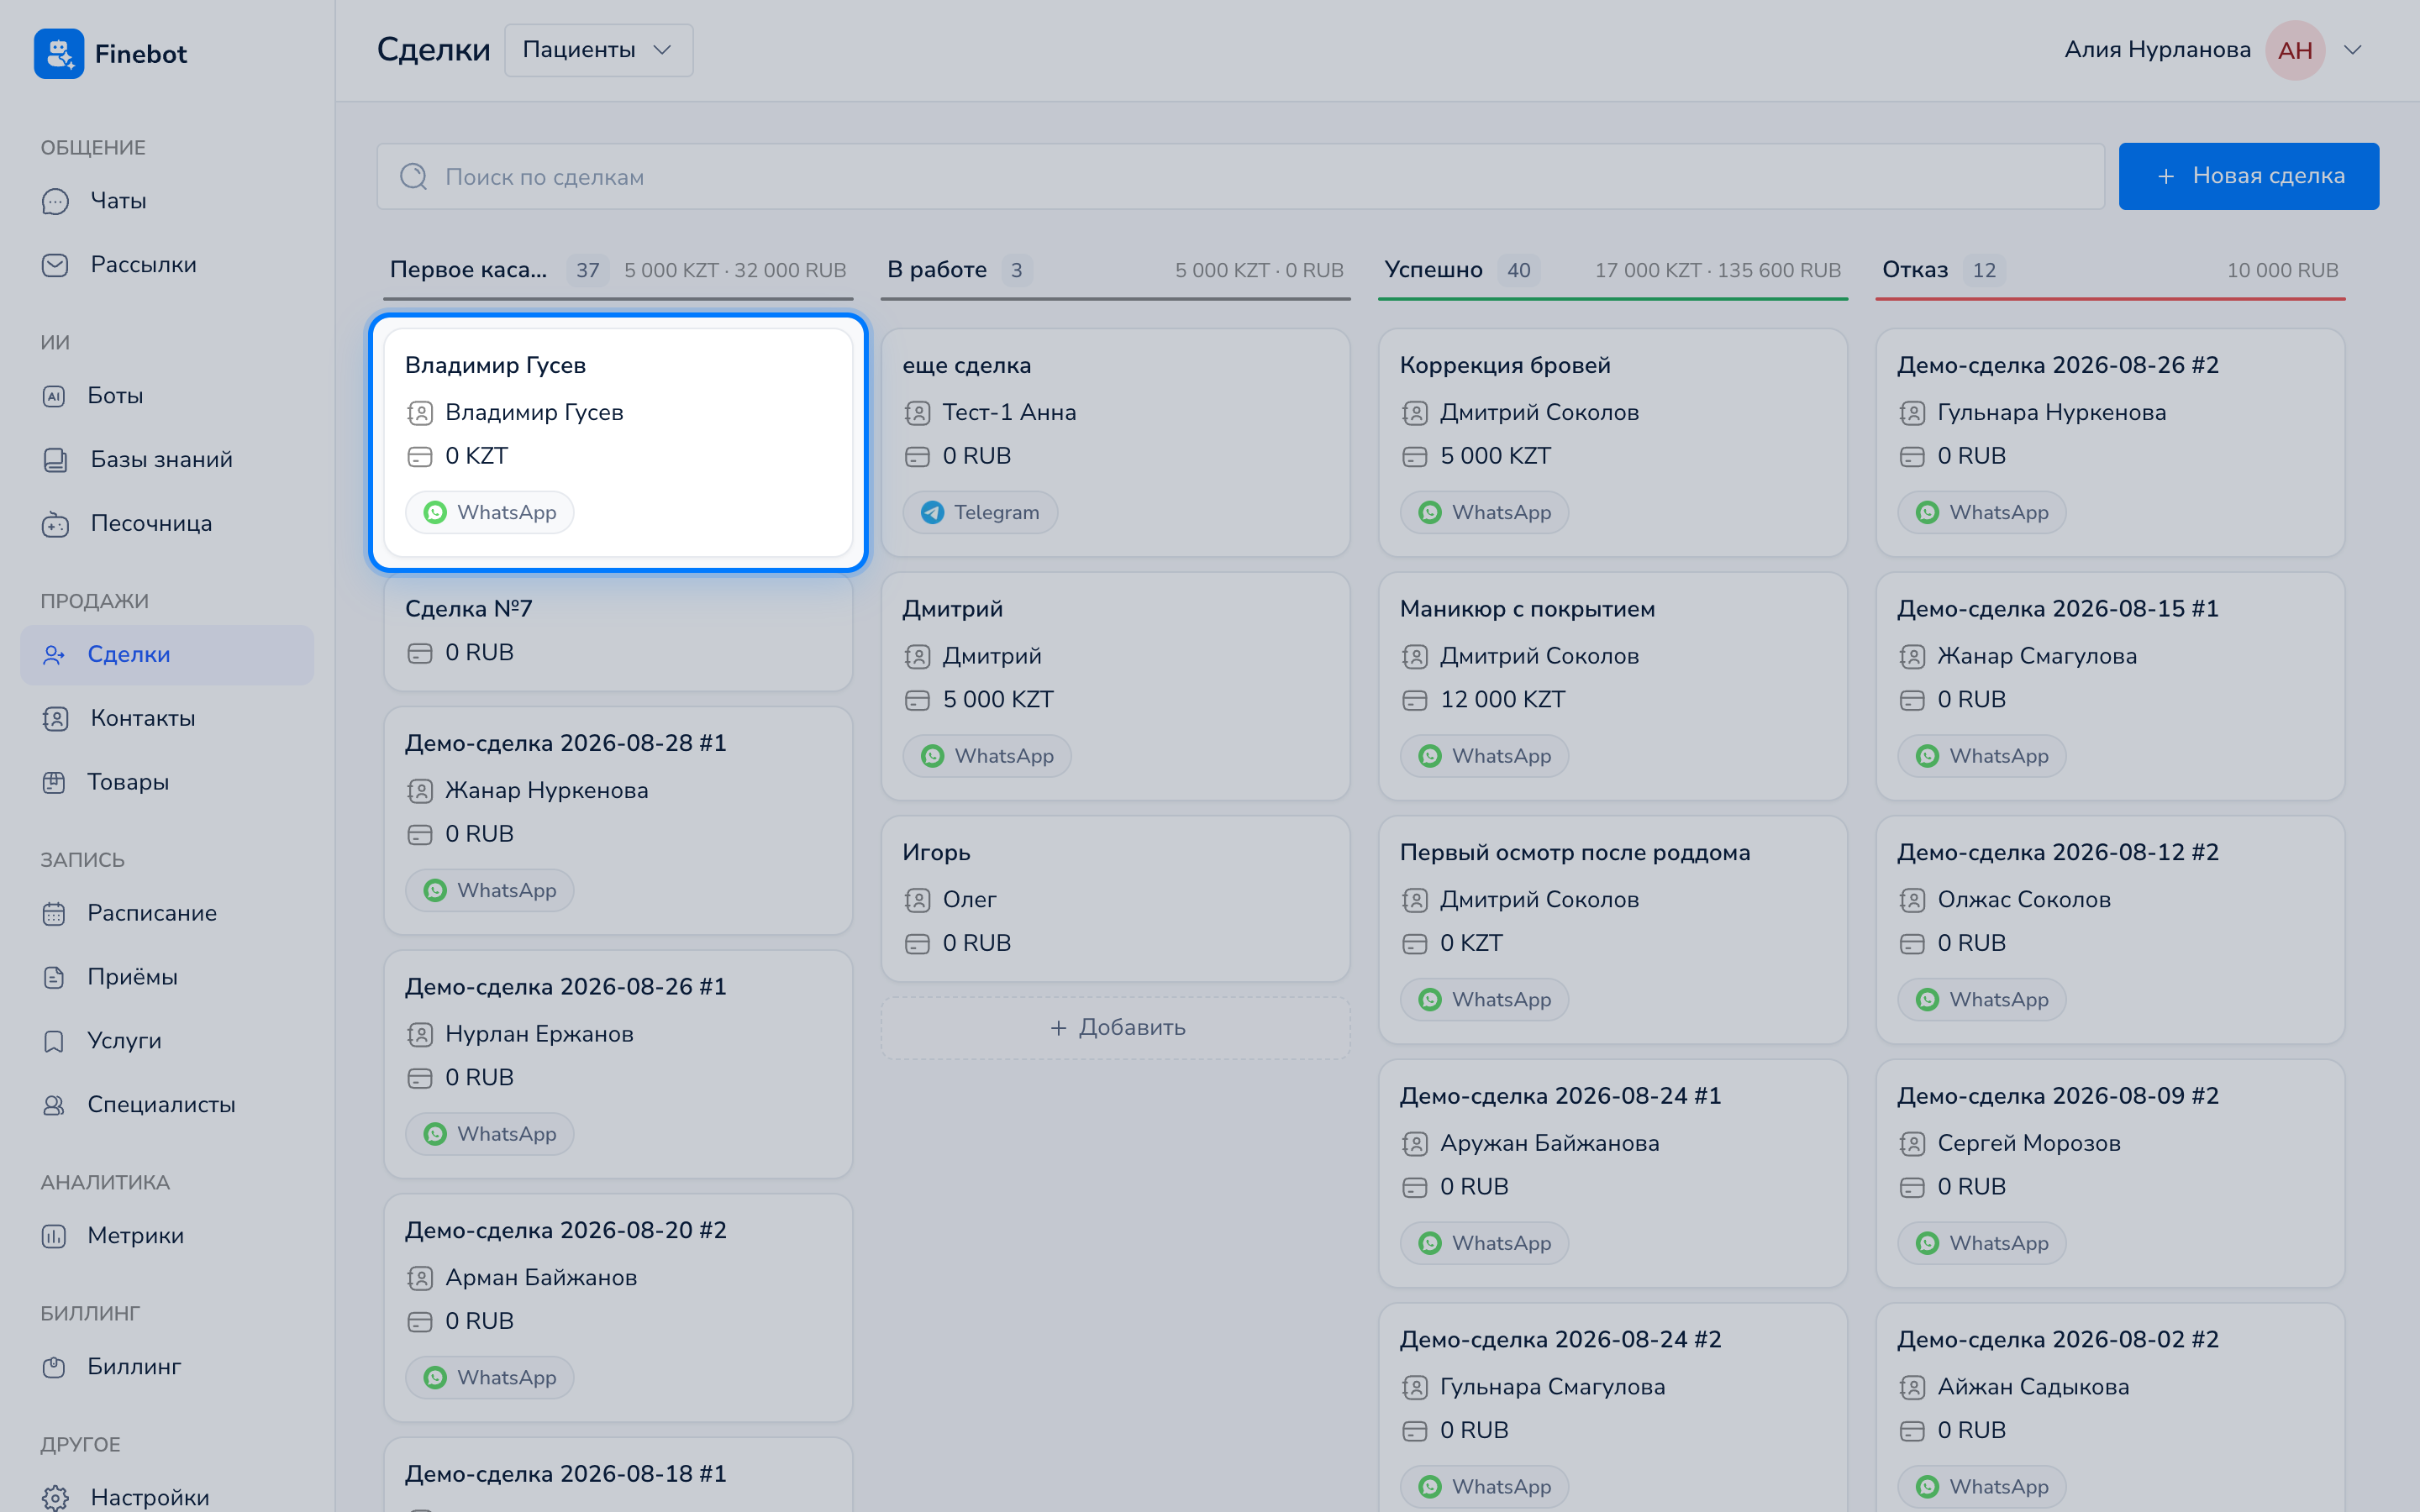This screenshot has width=2420, height=1512.
Task: Select the Успешно column header
Action: point(1433,270)
